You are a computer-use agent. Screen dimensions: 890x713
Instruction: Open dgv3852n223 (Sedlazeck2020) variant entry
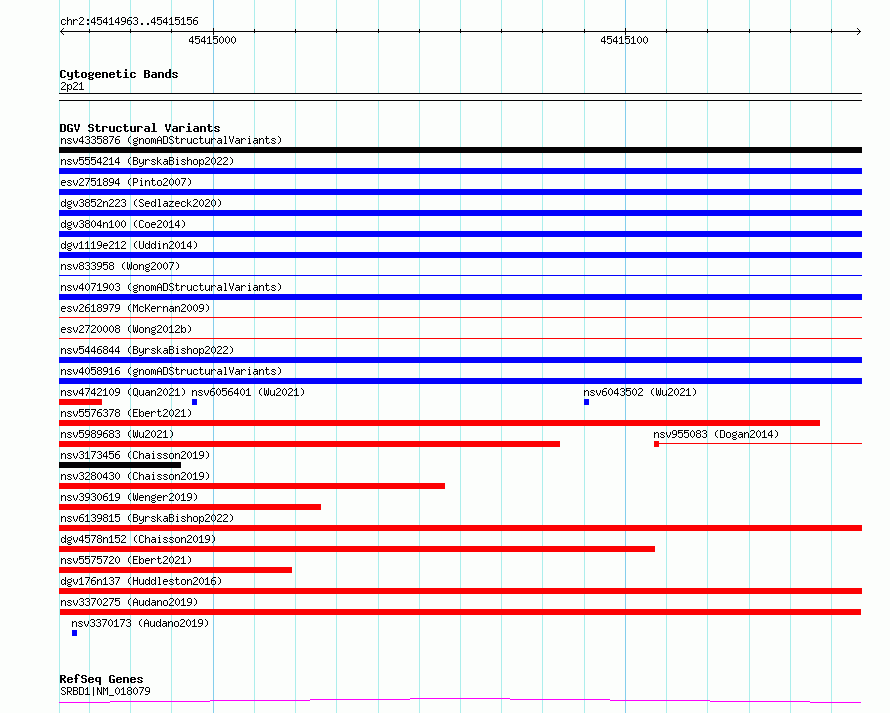click(x=141, y=203)
